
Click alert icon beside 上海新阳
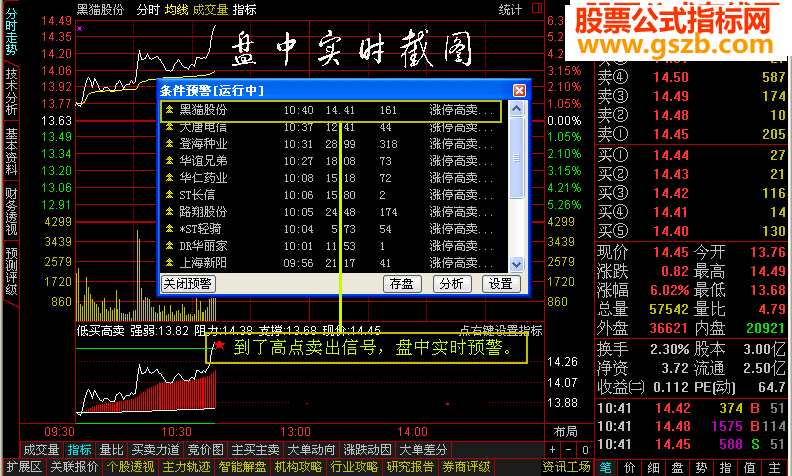169,262
